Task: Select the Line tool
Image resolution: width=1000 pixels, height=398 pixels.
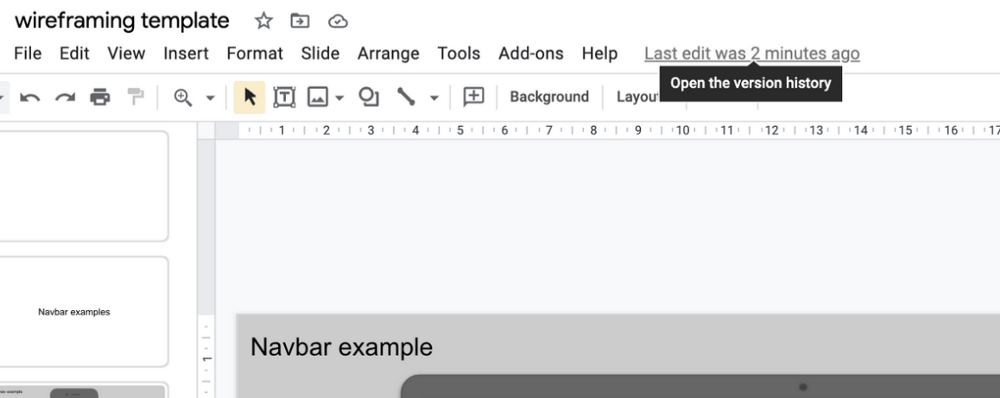Action: point(406,97)
